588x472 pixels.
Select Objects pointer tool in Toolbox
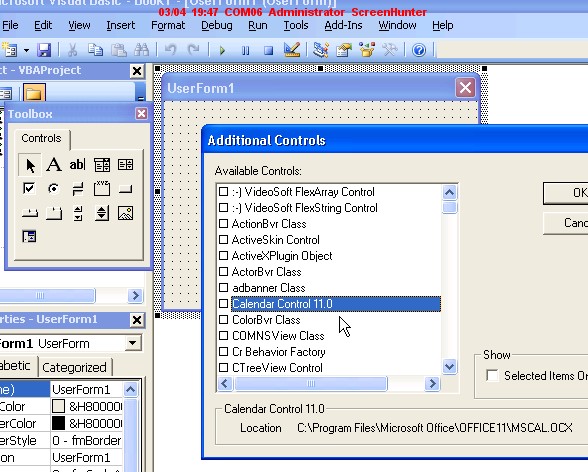(x=30, y=165)
